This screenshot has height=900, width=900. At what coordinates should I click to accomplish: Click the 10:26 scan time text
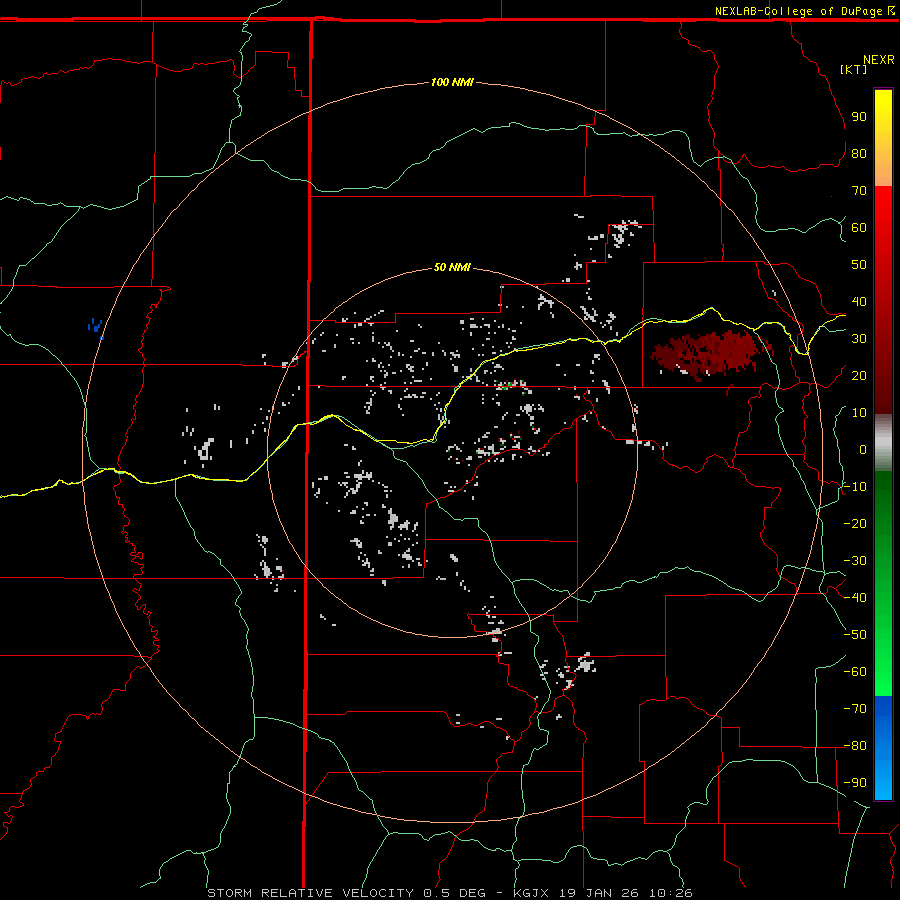[x=670, y=893]
